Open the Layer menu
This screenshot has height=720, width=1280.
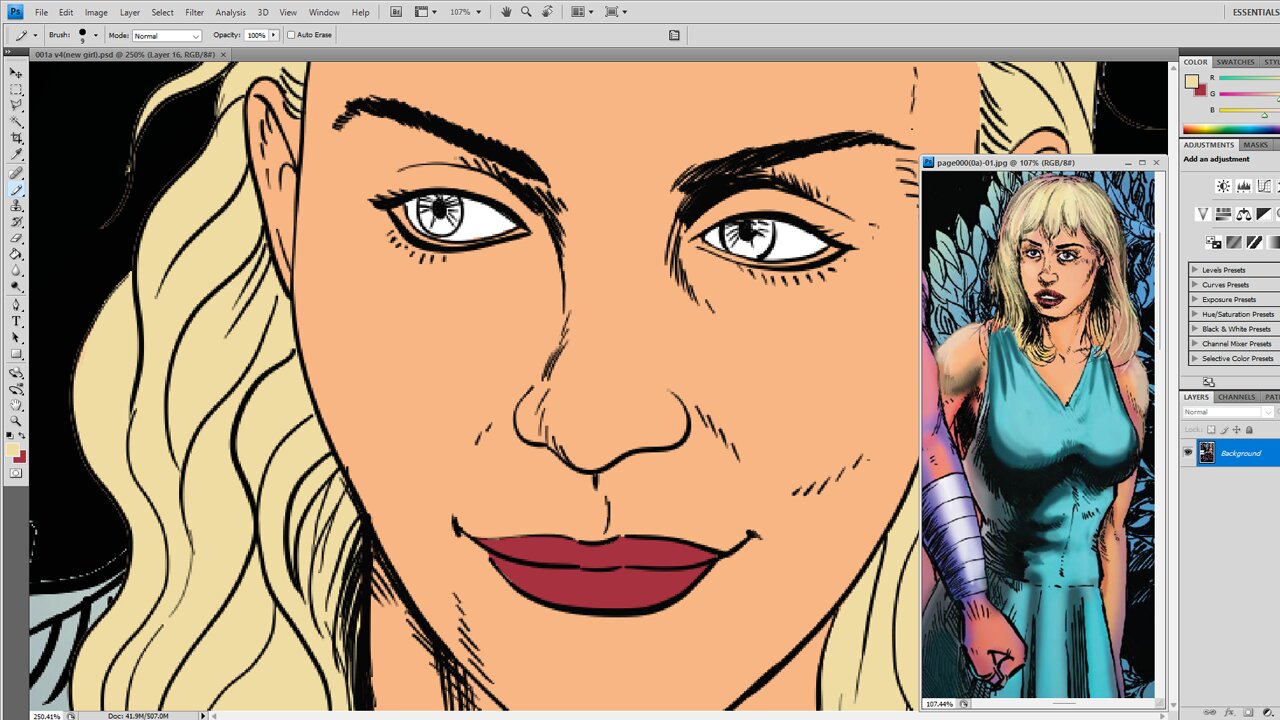[x=130, y=12]
